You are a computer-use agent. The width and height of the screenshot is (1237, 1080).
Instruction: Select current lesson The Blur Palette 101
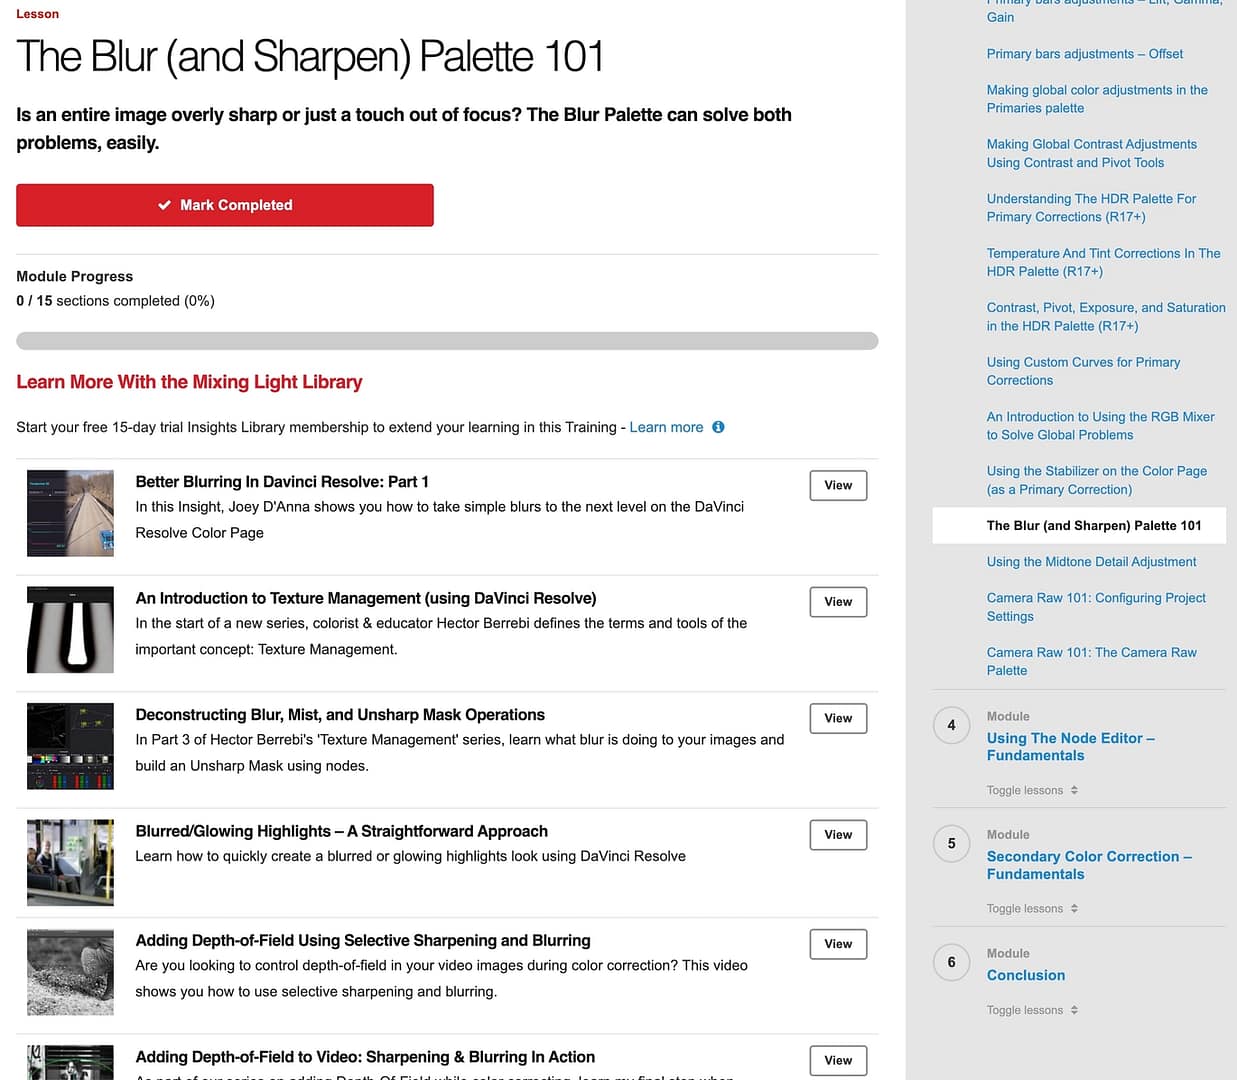pos(1079,526)
